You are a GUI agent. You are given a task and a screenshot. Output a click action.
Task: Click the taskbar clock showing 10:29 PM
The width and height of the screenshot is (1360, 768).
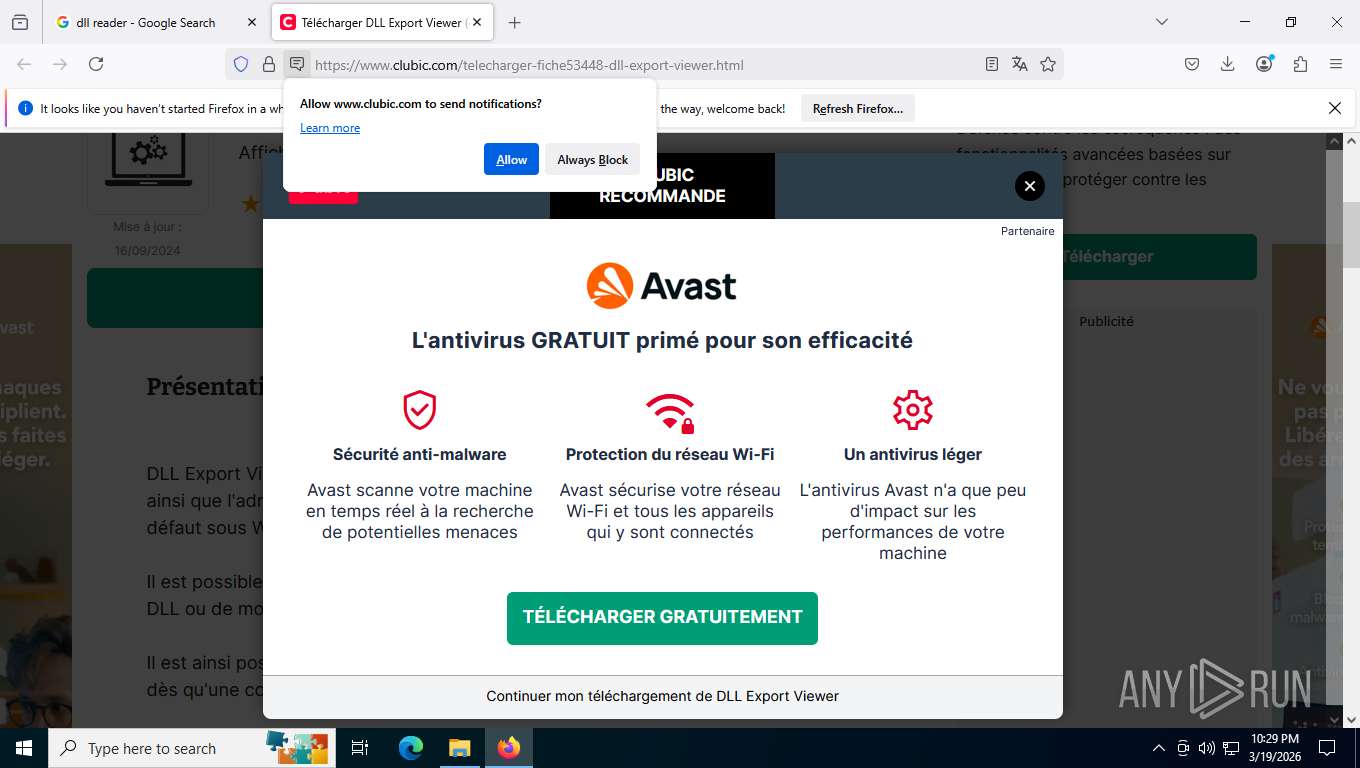click(1275, 748)
